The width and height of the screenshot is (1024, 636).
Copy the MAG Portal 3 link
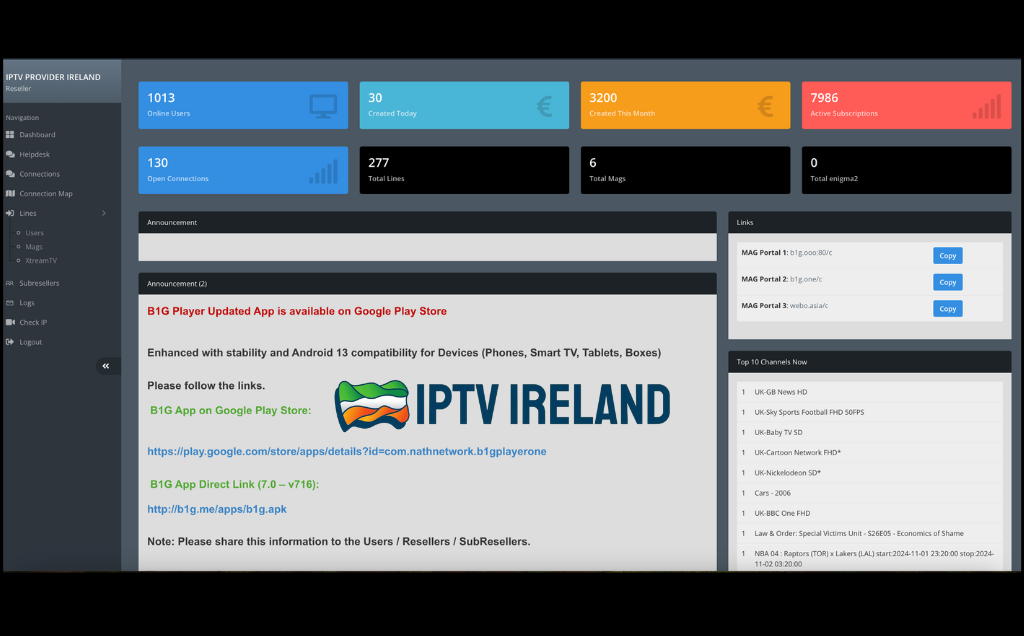coord(947,308)
